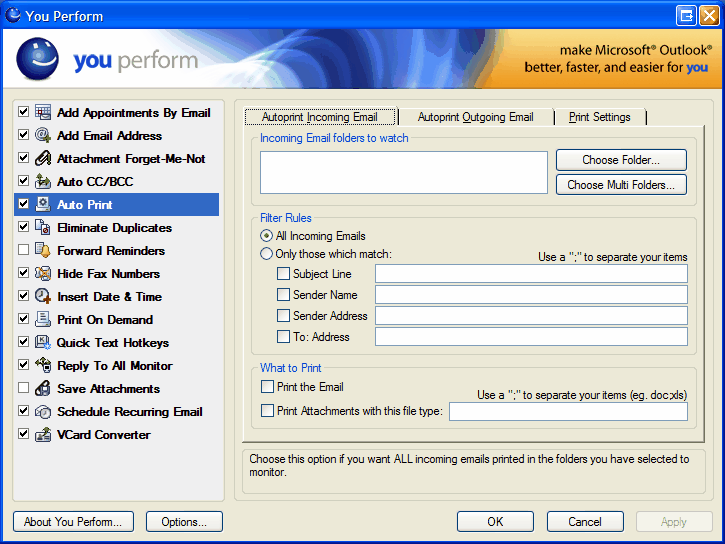Switch to the Autoprint Outgoing Email tab
This screenshot has height=544, width=725.
pyautogui.click(x=475, y=117)
